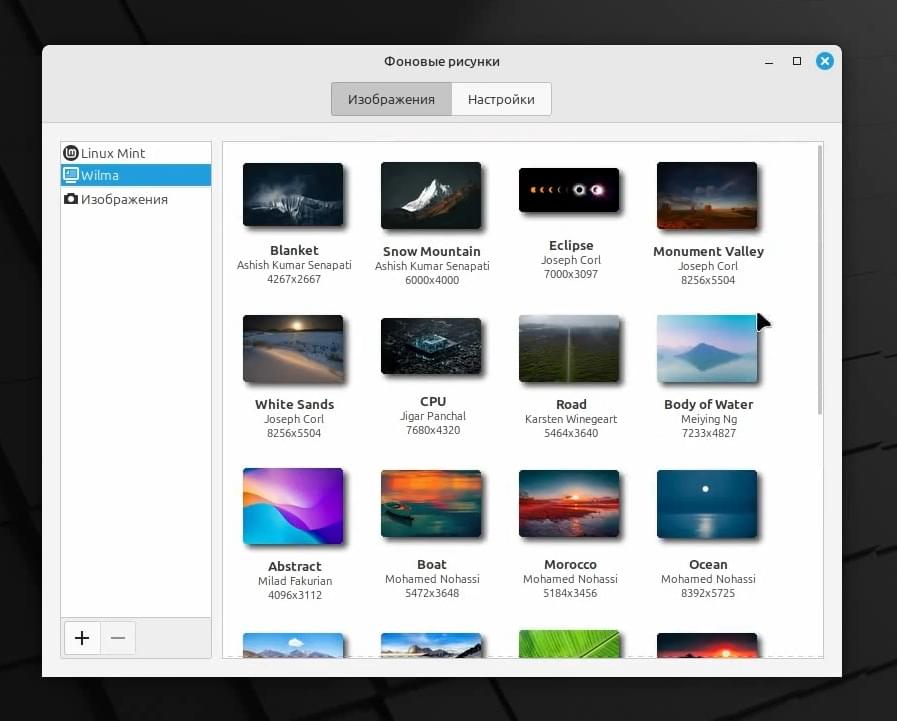
Task: Click the '7000x3097' resolution text
Action: [570, 274]
